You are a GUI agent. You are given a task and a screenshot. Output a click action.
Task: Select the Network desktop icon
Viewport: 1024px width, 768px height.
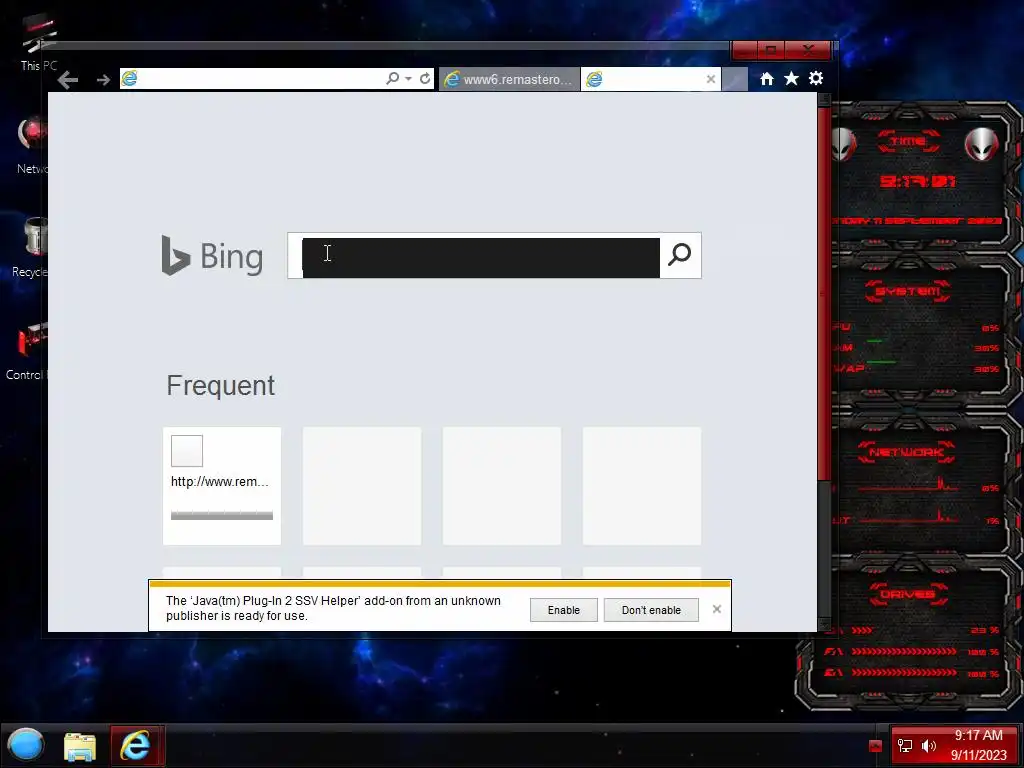(32, 145)
